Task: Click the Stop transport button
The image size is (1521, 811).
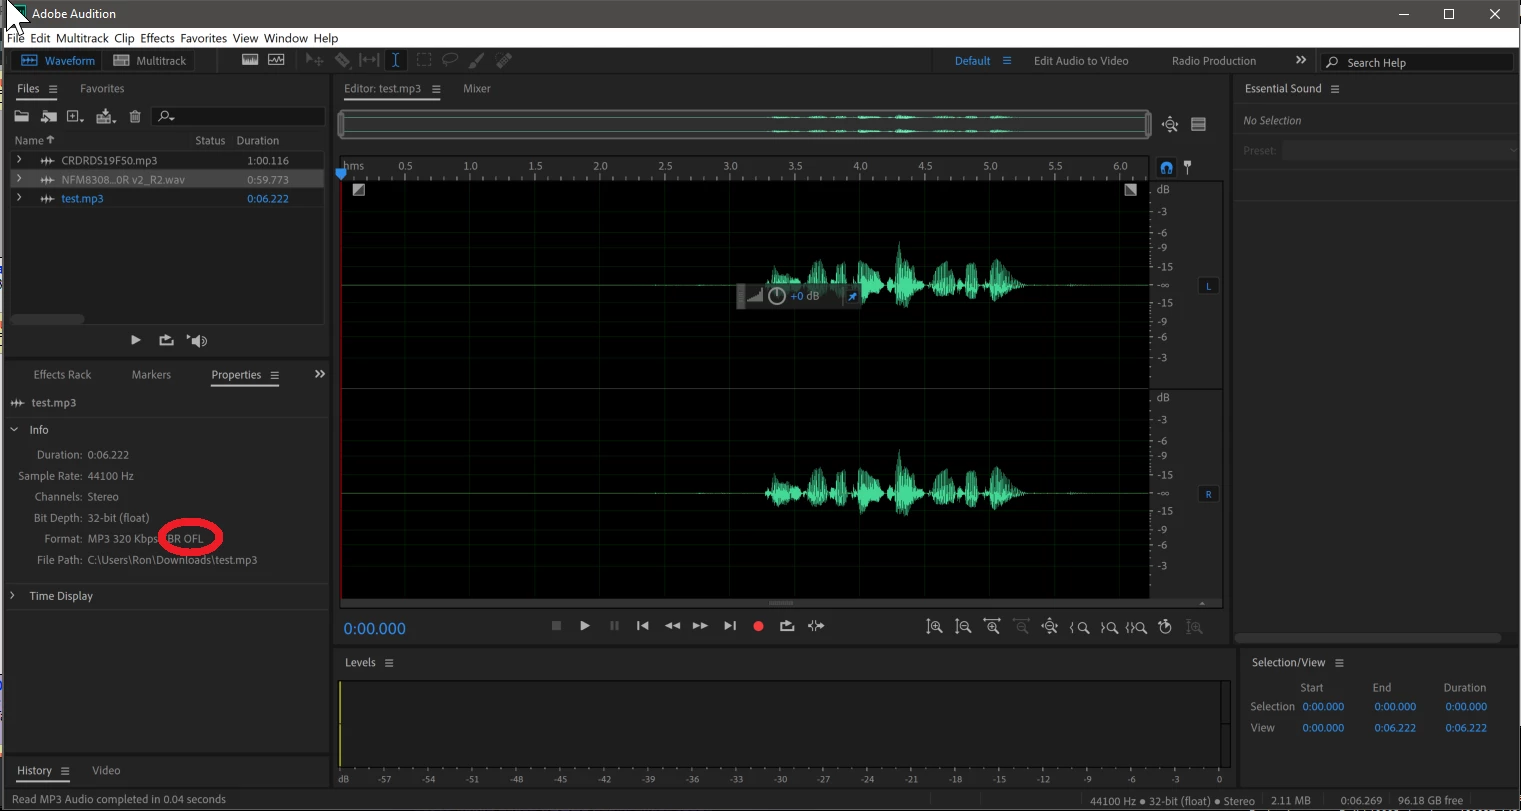Action: [557, 626]
